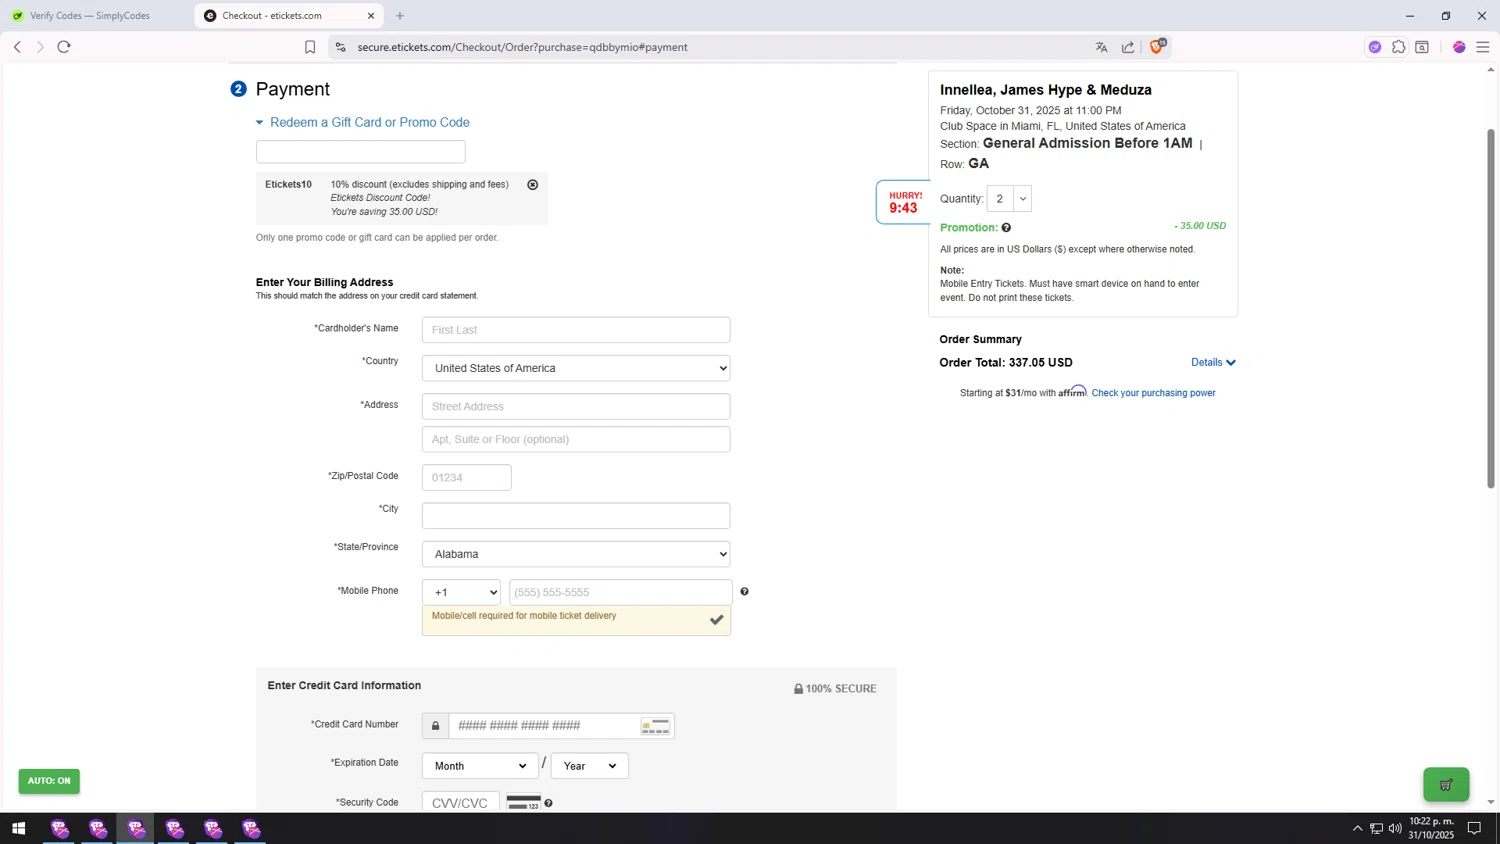Viewport: 1500px width, 844px height.
Task: Open the translate page icon
Action: tap(1101, 47)
